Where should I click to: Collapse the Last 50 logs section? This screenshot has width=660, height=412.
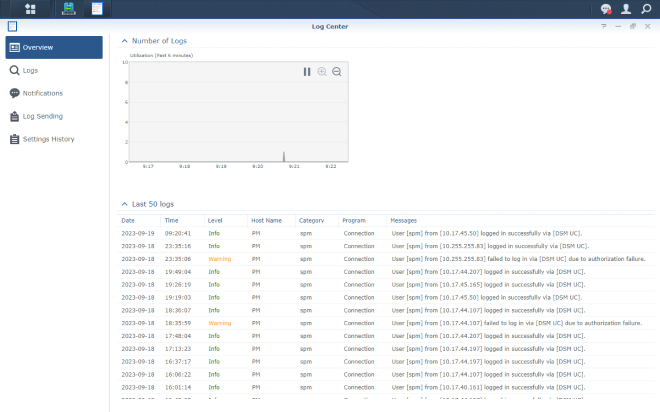pos(124,204)
